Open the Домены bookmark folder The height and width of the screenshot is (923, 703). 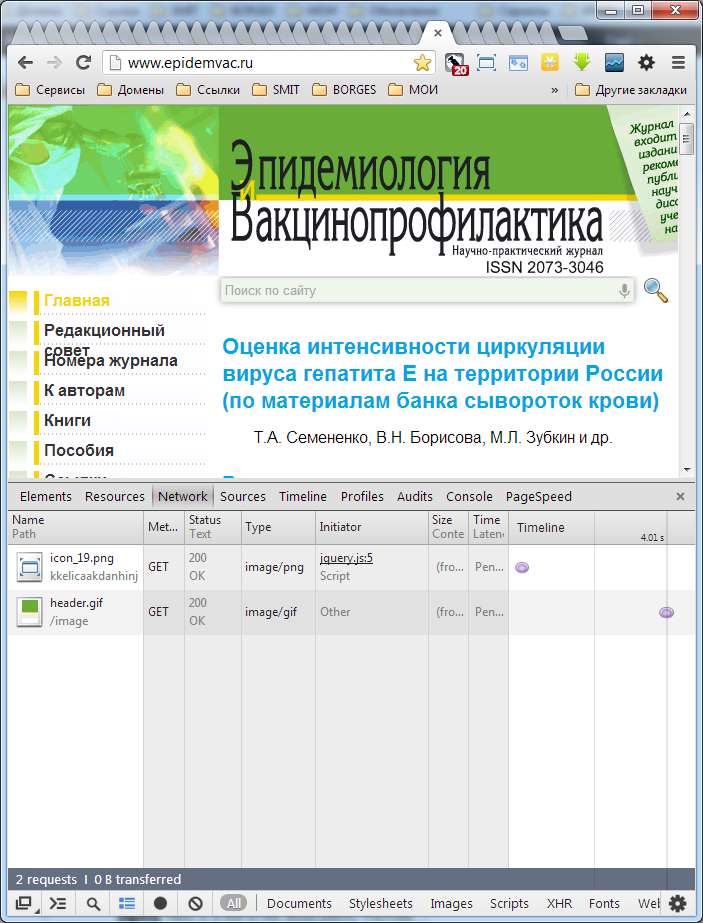(x=131, y=90)
